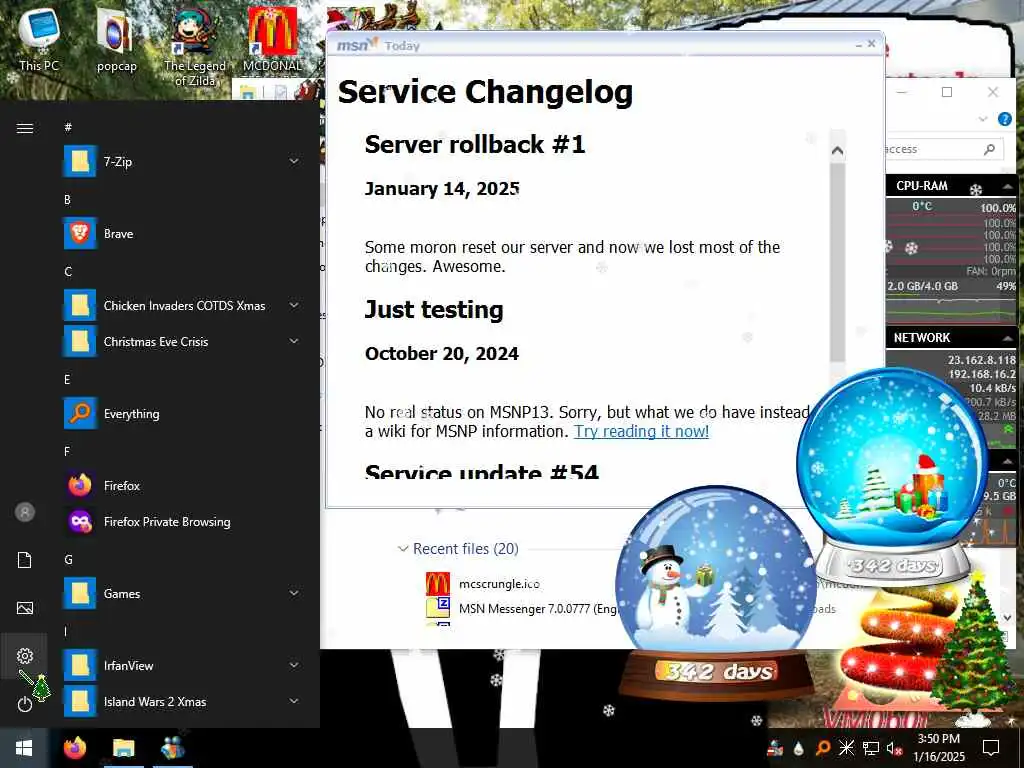The height and width of the screenshot is (768, 1024).
Task: Click the popcap desktop icon
Action: 116,39
